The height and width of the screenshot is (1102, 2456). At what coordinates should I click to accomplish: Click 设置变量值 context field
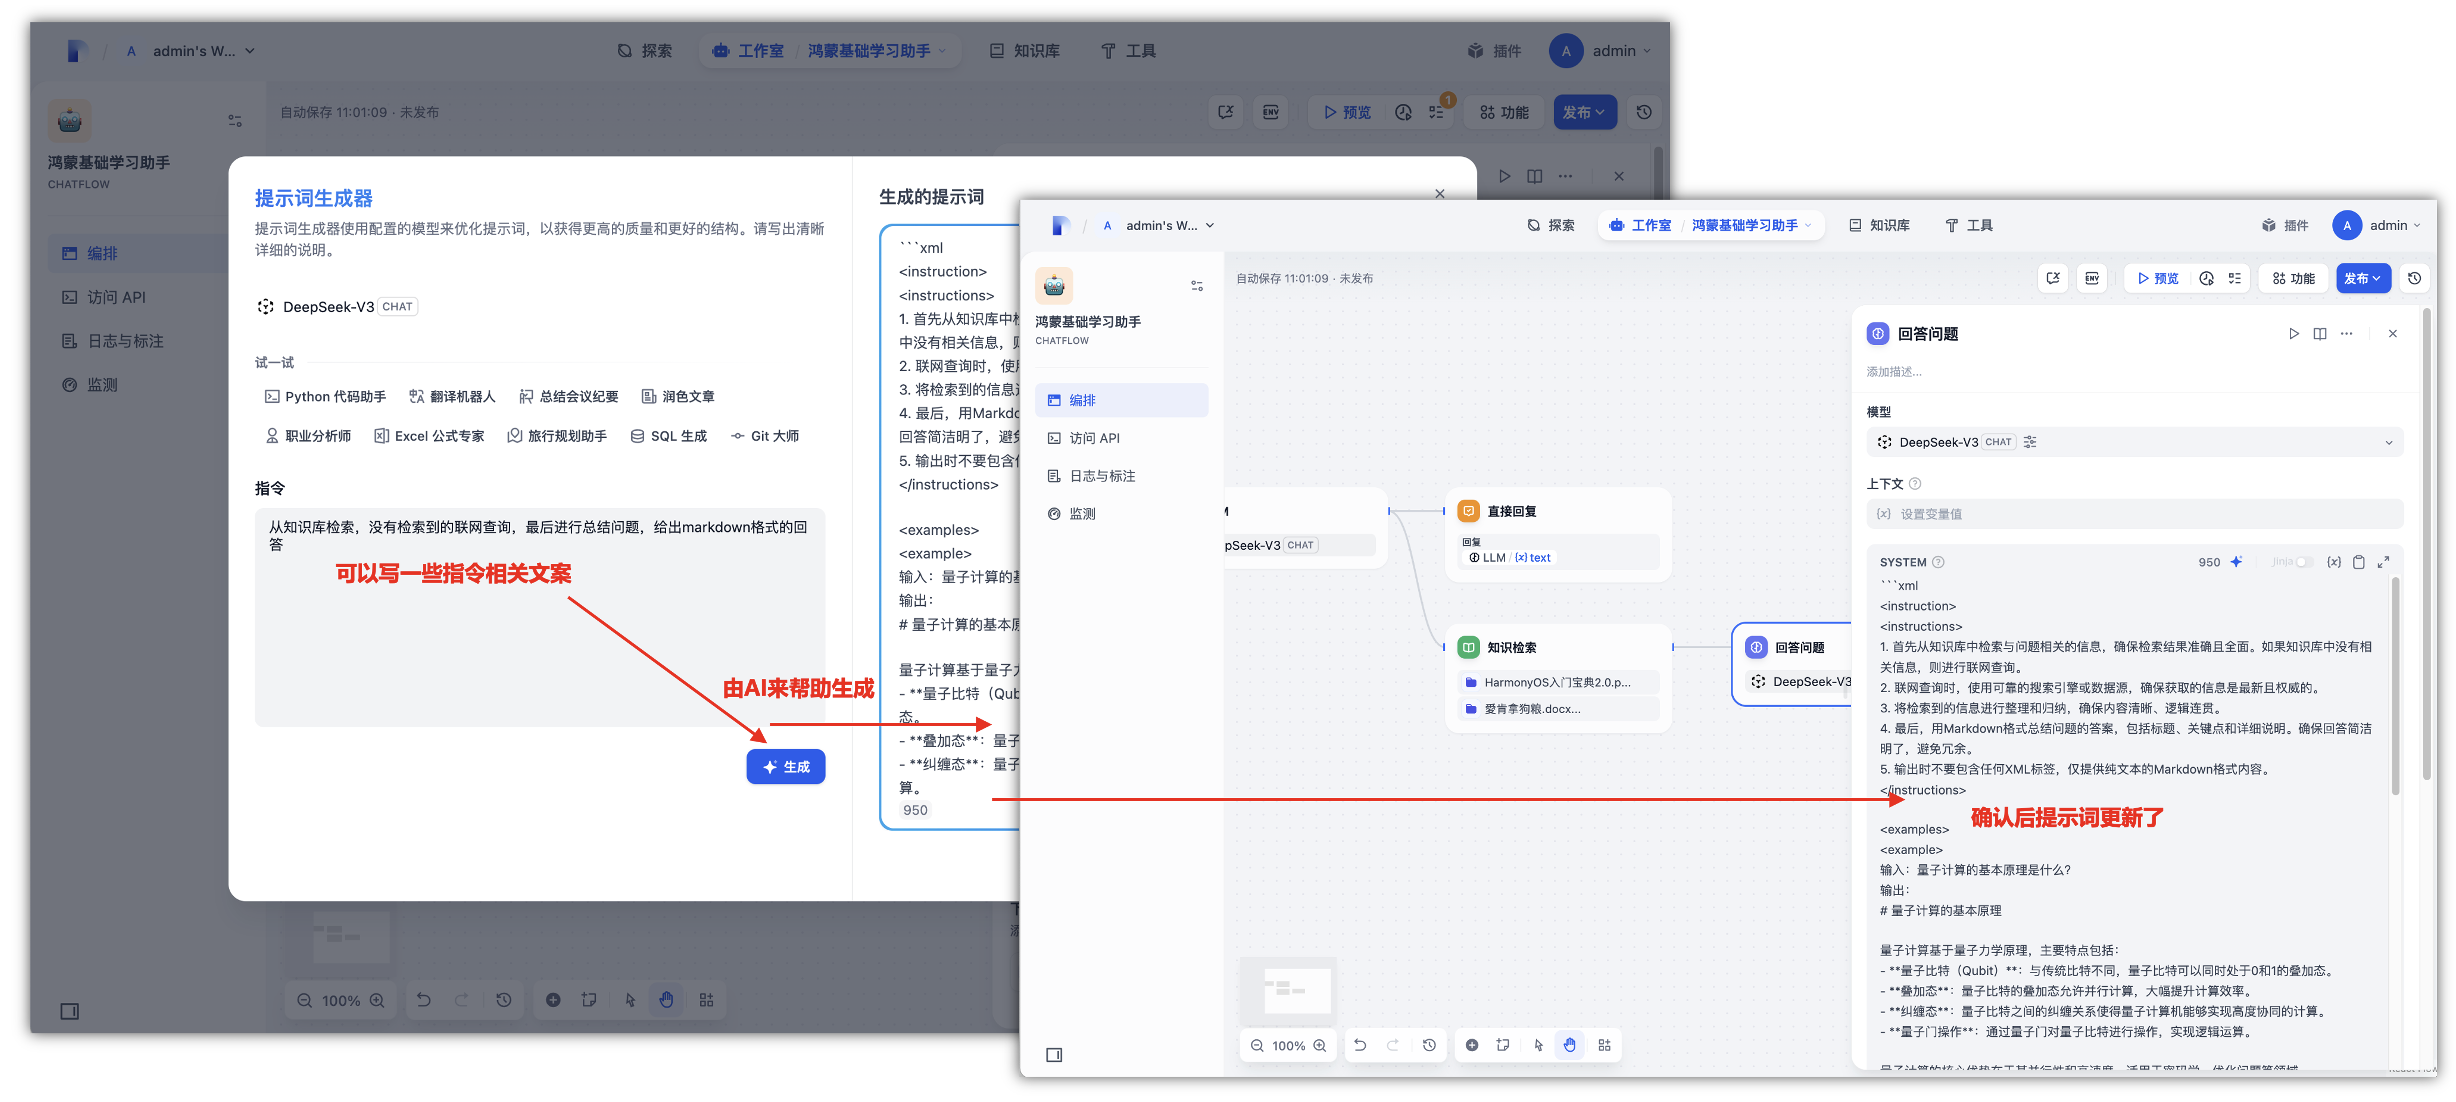(2135, 514)
